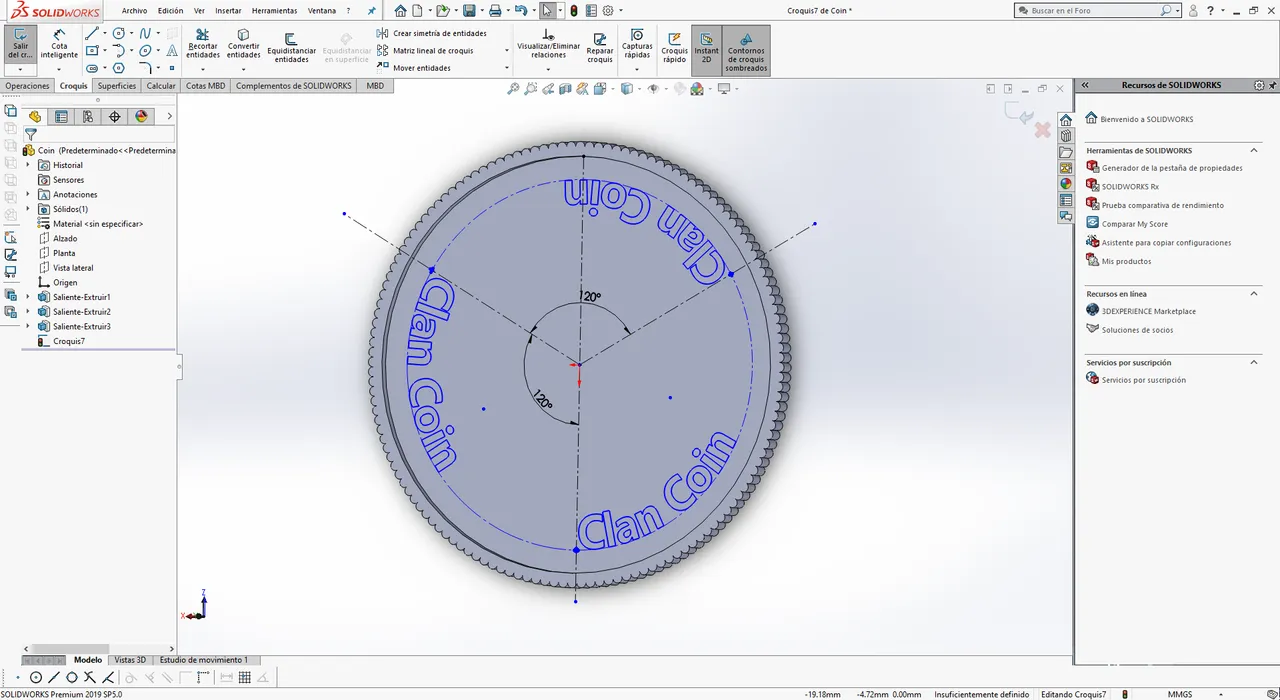The height and width of the screenshot is (700, 1280).
Task: Open Visualizar/Eliminar relaciones tool
Action: [548, 43]
